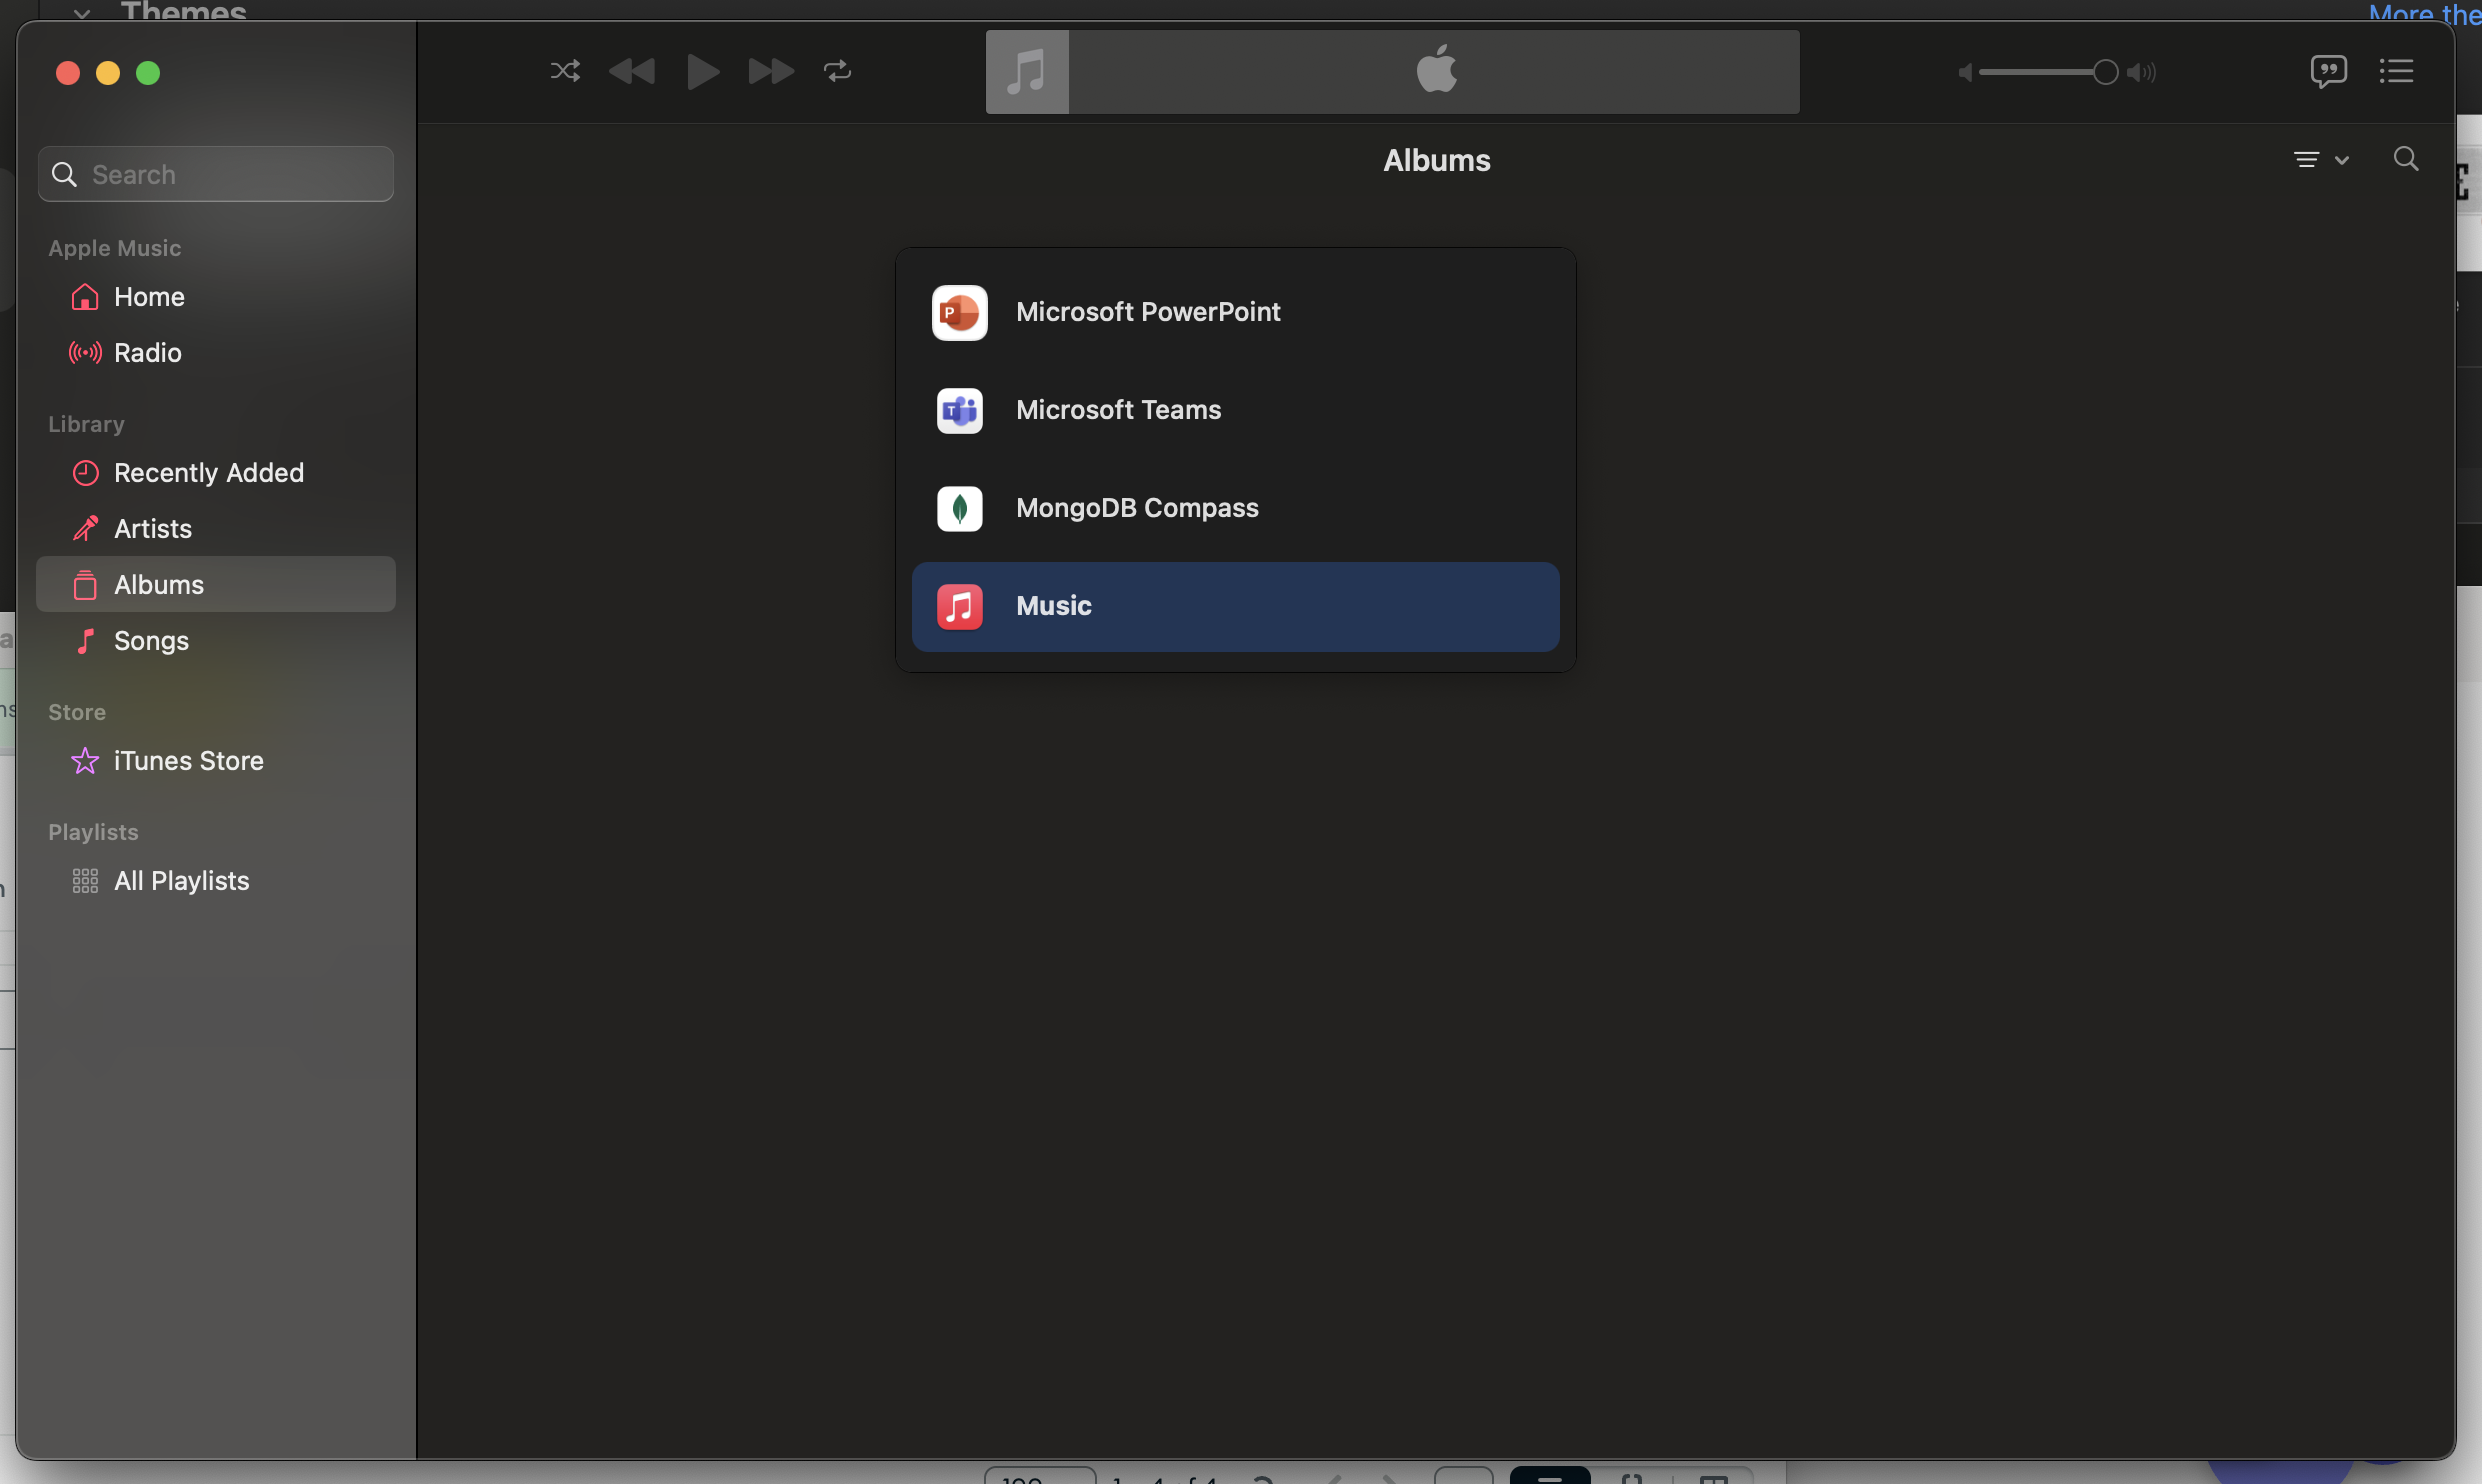Click inside the sidebar search field
The width and height of the screenshot is (2482, 1484).
pos(215,174)
